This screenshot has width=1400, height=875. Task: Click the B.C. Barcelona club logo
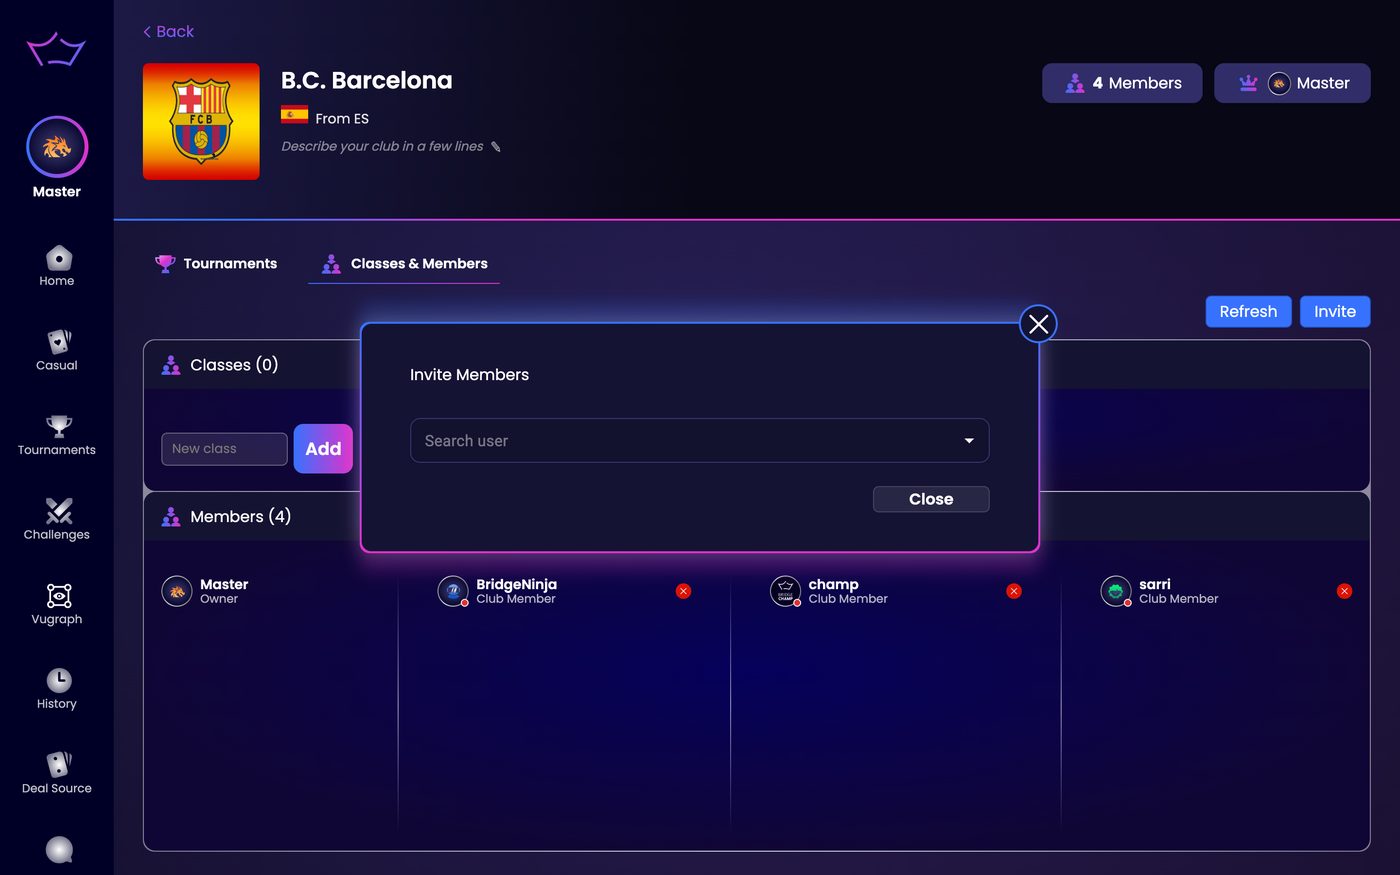coord(201,122)
